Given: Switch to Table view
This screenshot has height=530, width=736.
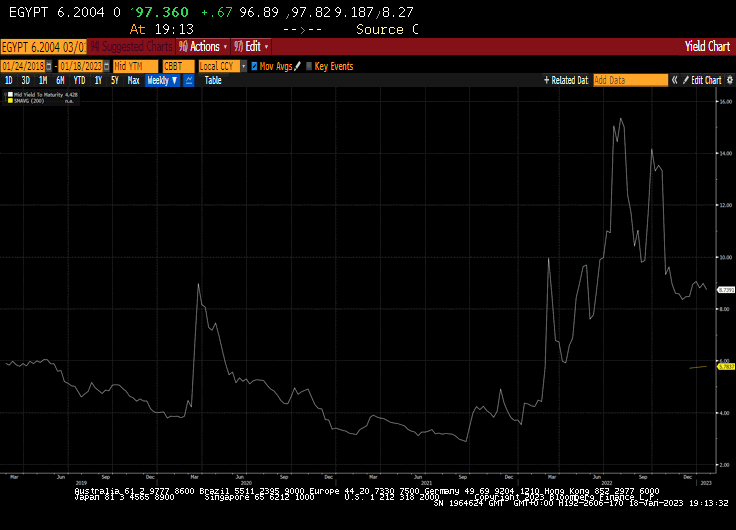Looking at the screenshot, I should pyautogui.click(x=213, y=80).
